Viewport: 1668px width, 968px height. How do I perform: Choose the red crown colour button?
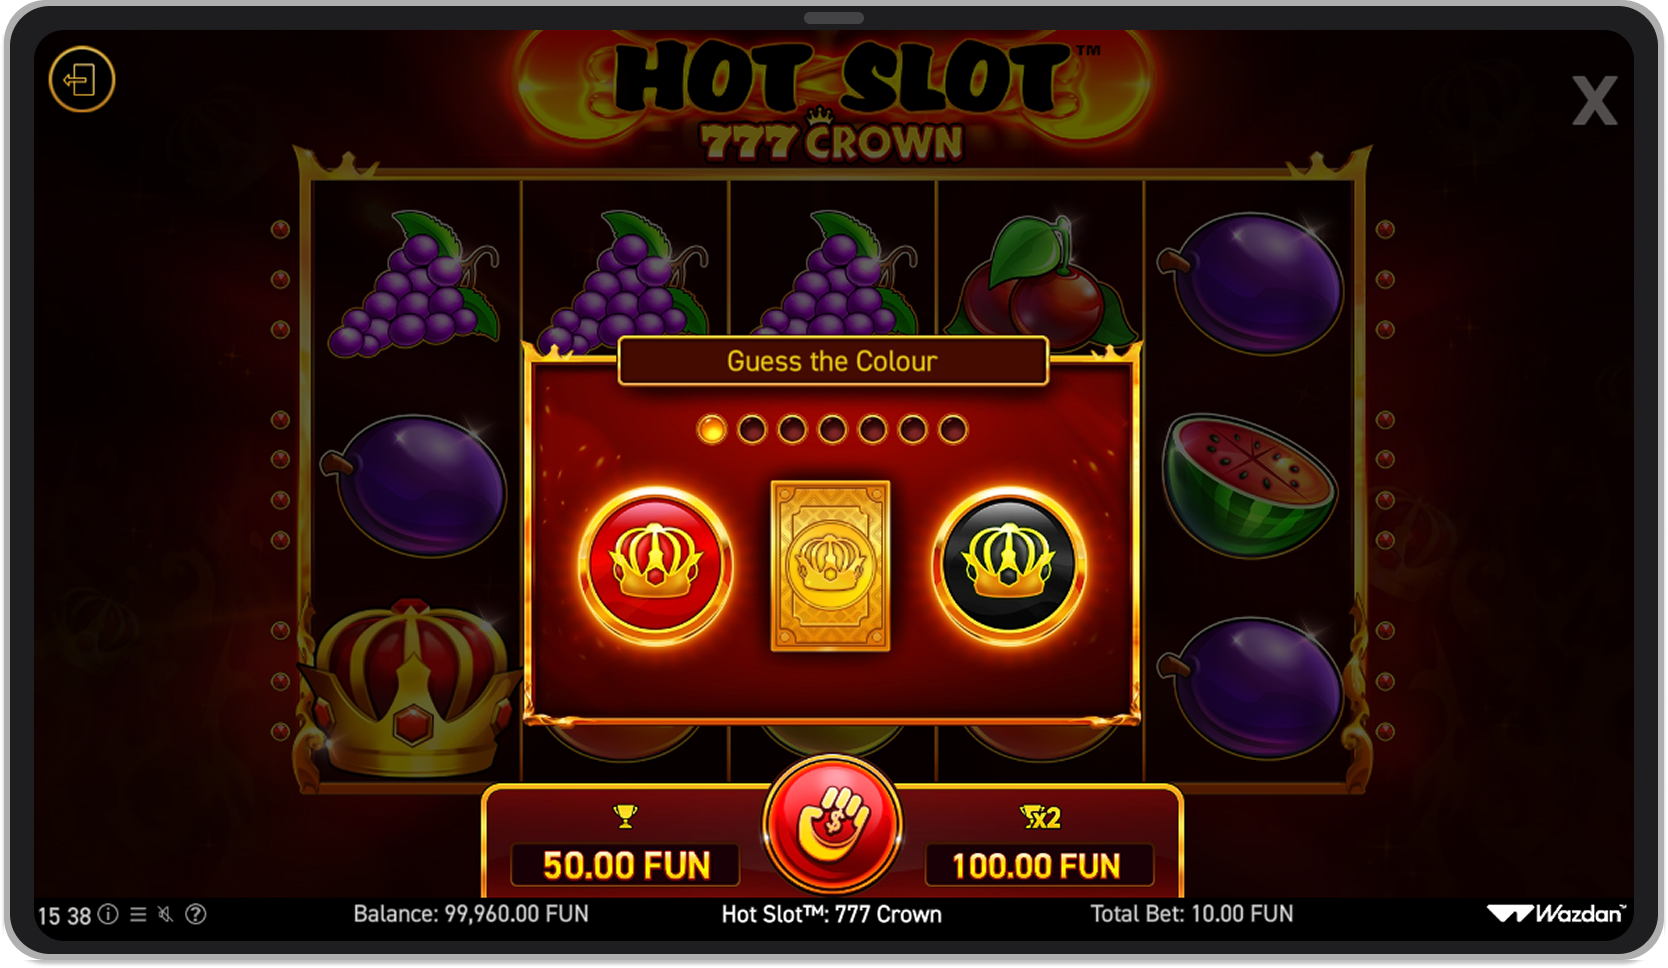coord(656,566)
